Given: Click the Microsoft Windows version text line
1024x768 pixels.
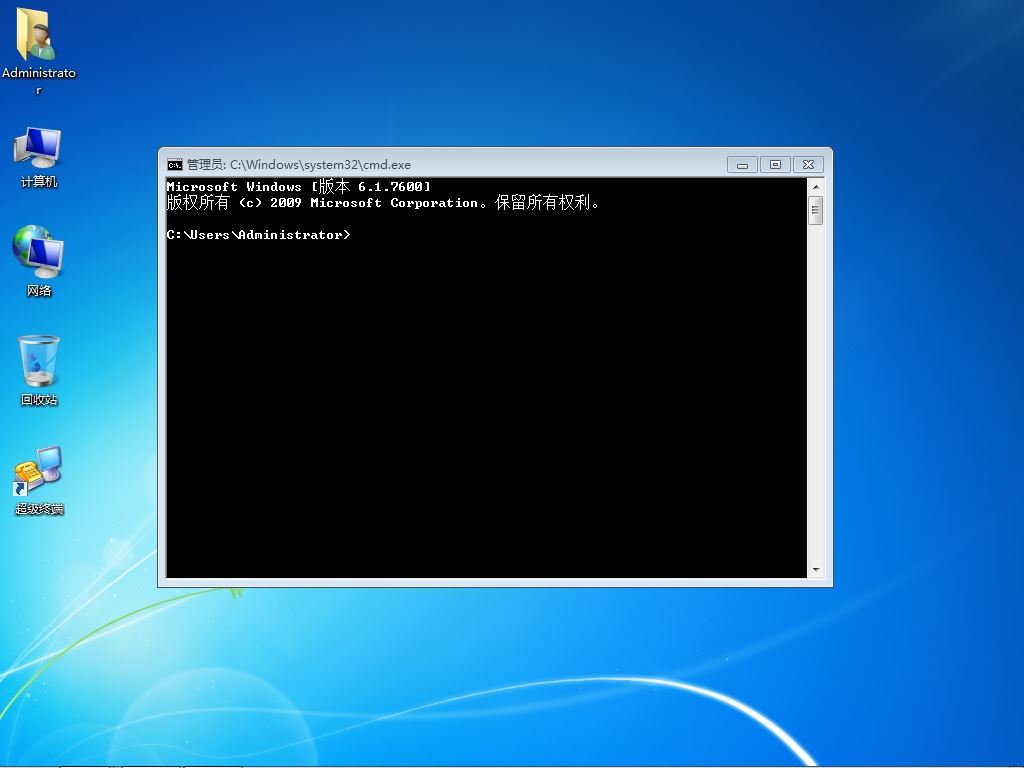Looking at the screenshot, I should tap(298, 187).
